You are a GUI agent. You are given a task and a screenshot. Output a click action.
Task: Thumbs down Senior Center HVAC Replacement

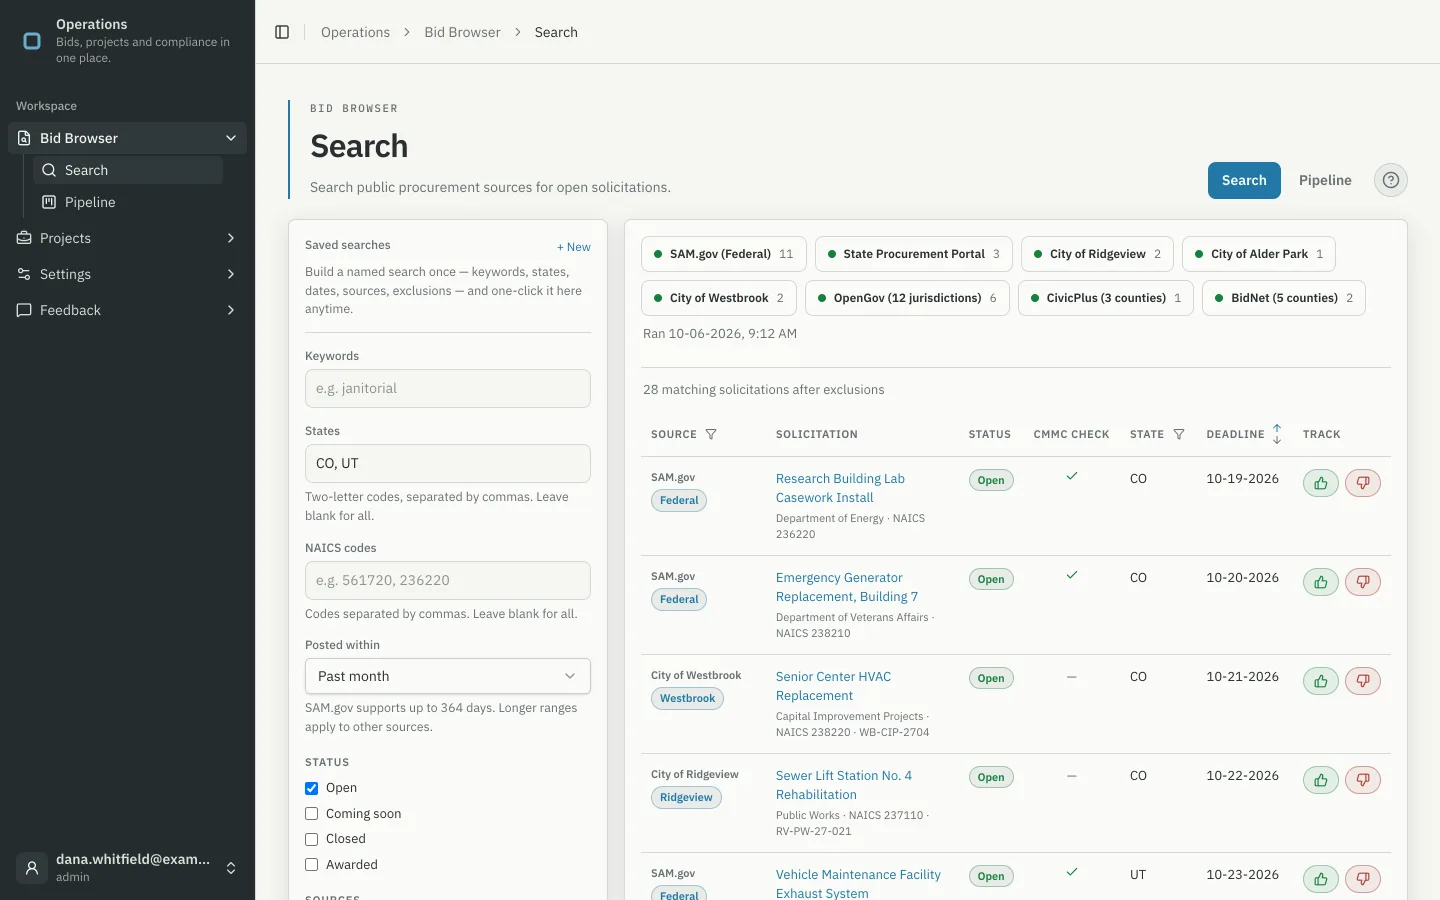pos(1363,681)
